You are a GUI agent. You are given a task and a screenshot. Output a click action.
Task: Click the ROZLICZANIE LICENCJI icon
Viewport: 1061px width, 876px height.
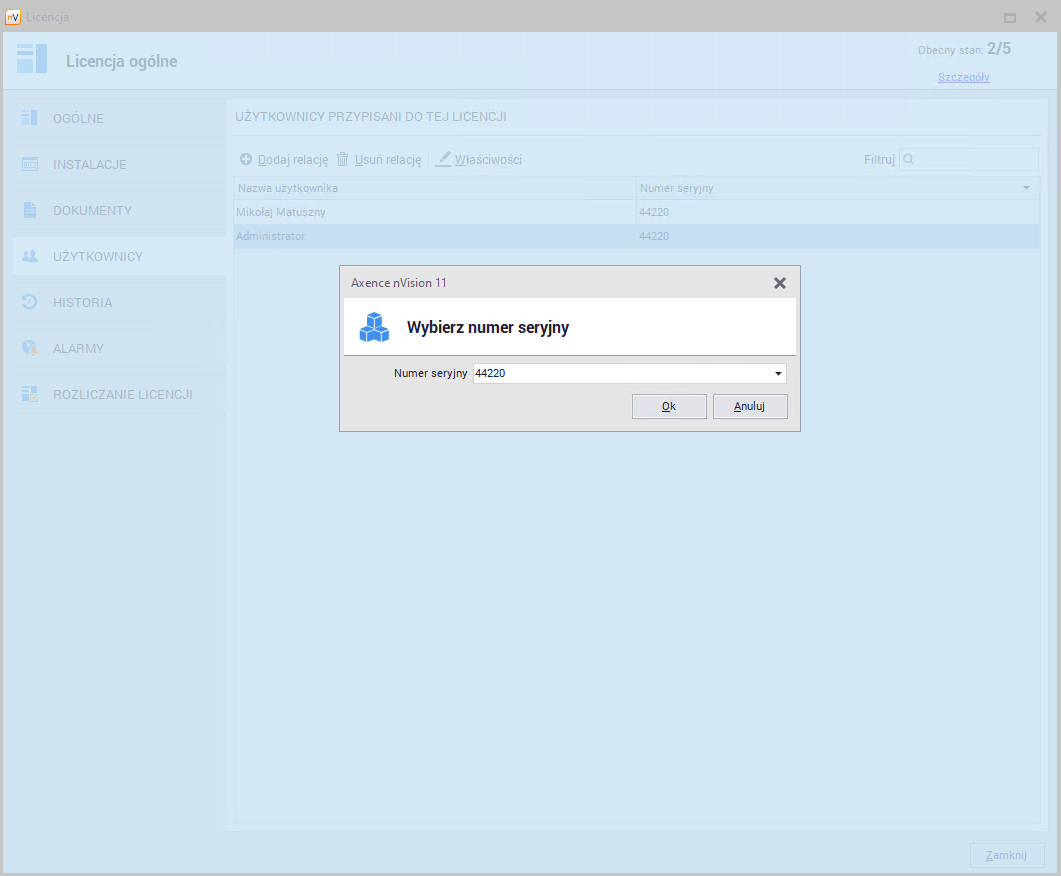coord(30,394)
